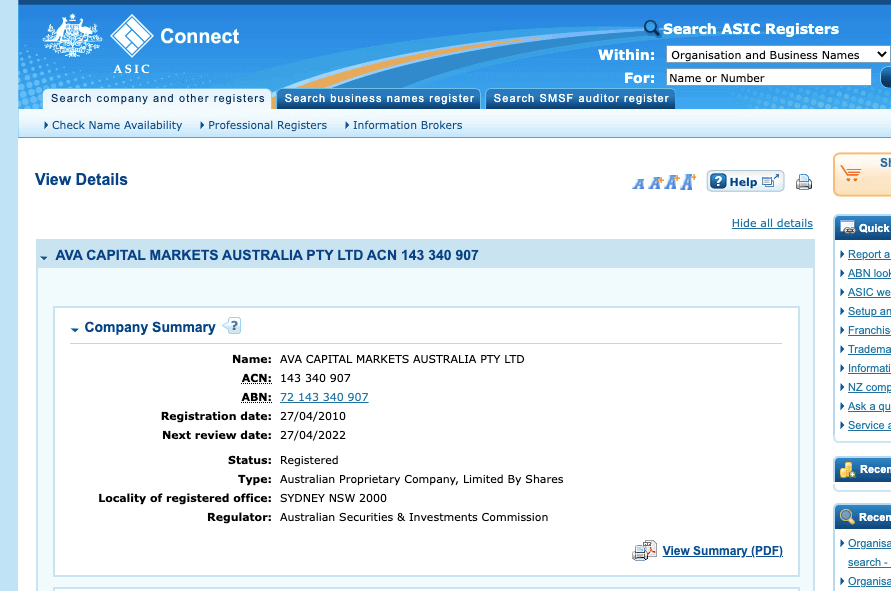The image size is (891, 591).
Task: Choose the third font size A icon
Action: click(672, 182)
